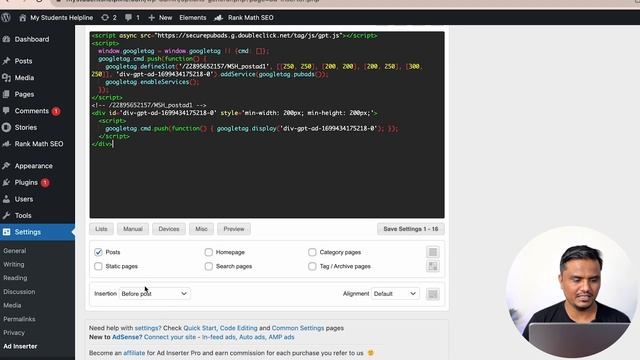Open the Permalinks settings submenu
Screen dimensions: 640x360
point(19,319)
